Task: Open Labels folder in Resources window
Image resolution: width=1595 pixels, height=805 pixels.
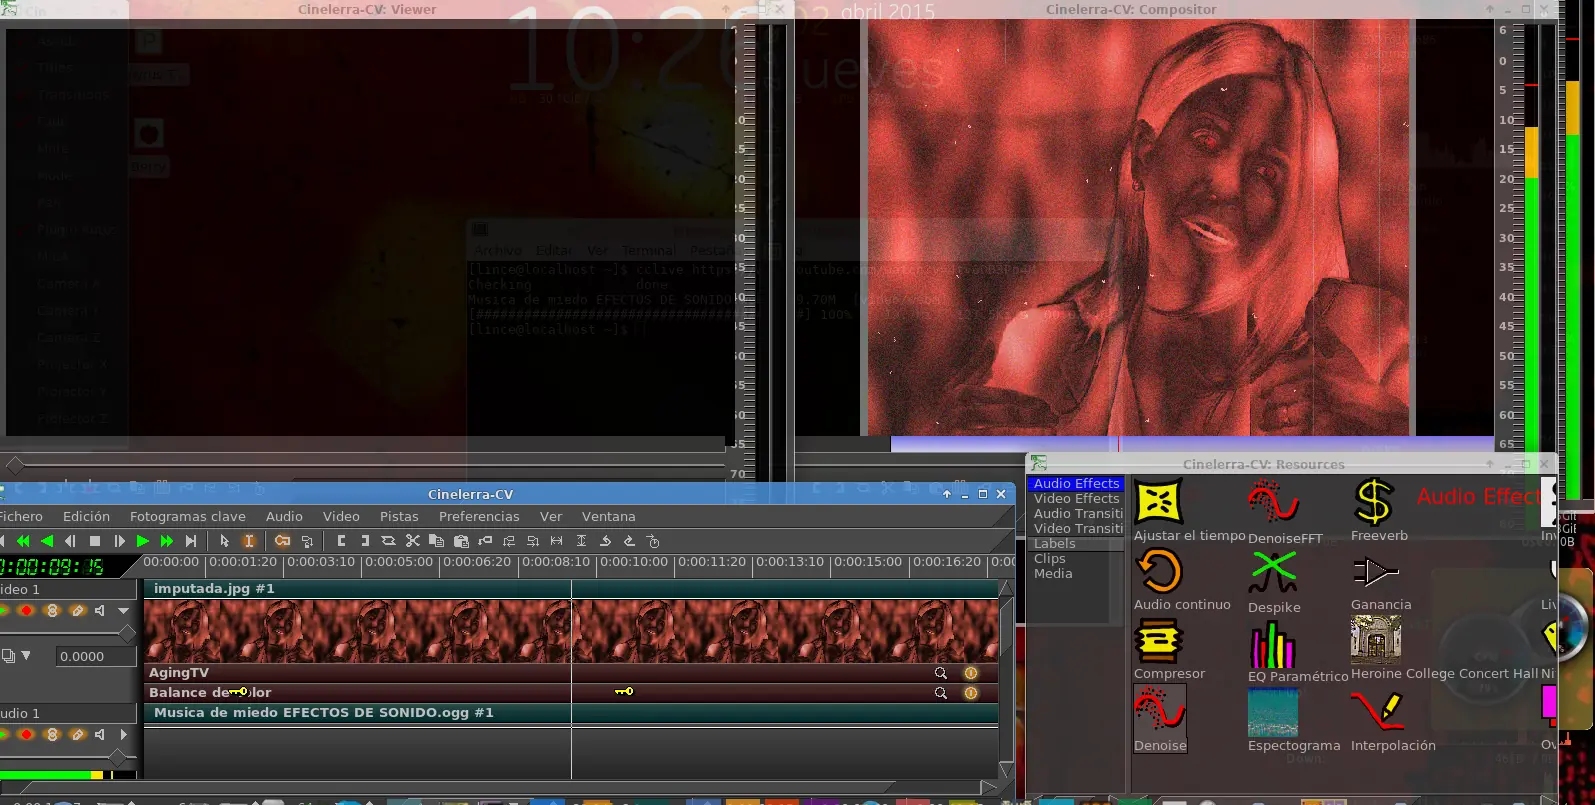Action: (x=1076, y=544)
